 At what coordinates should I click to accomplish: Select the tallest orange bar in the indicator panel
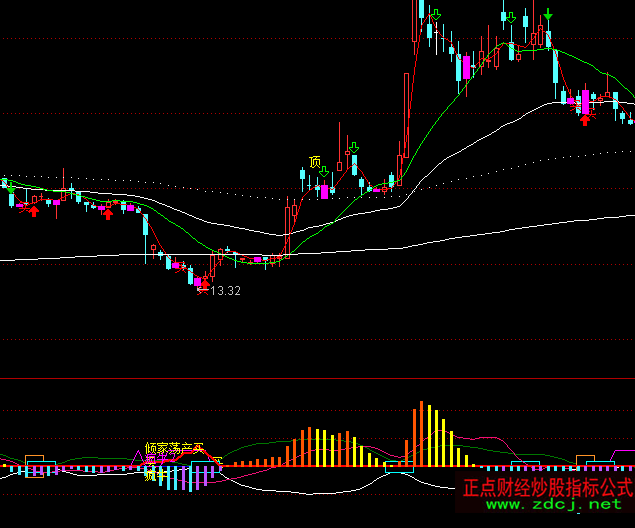point(421,433)
